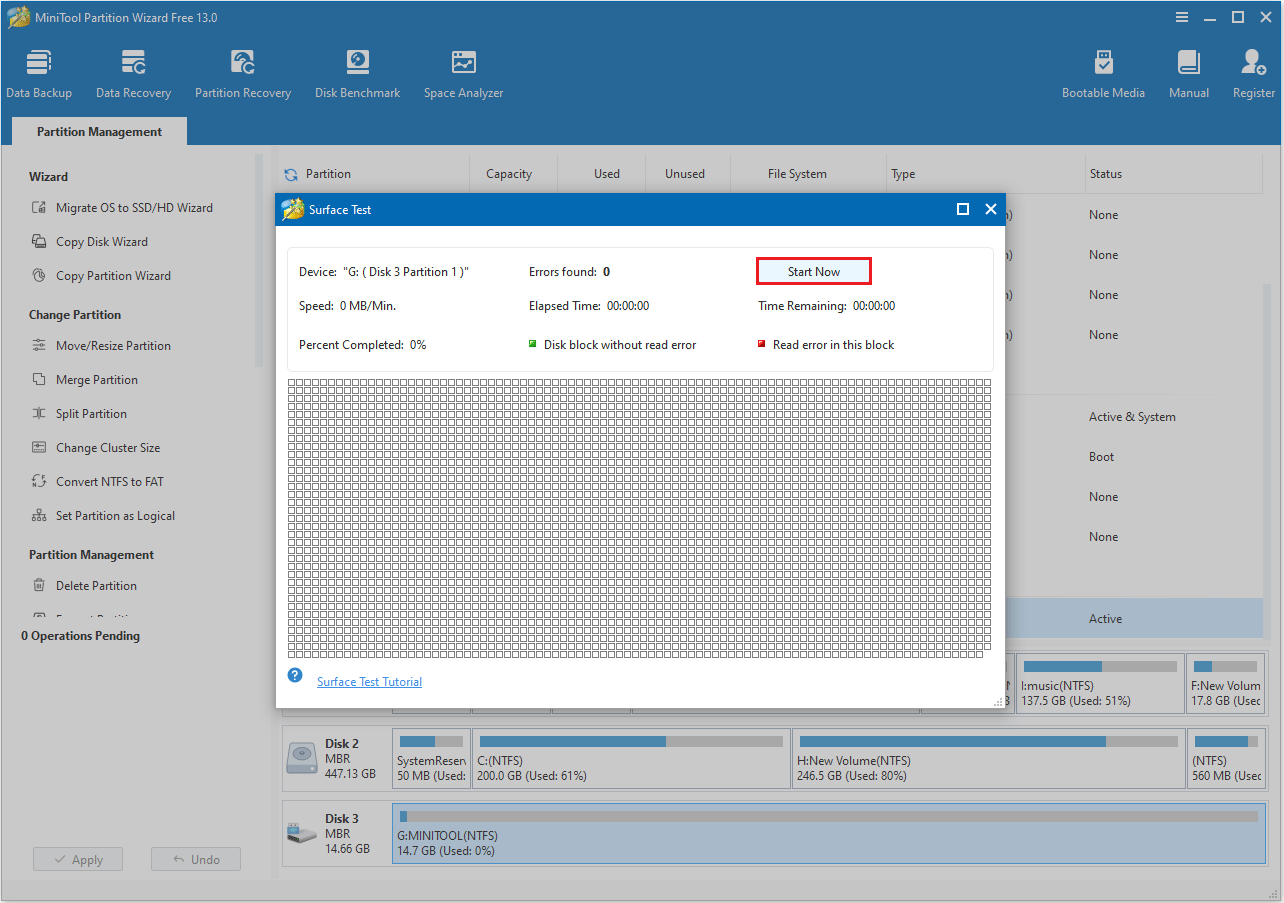Select Partition Recovery

(242, 70)
